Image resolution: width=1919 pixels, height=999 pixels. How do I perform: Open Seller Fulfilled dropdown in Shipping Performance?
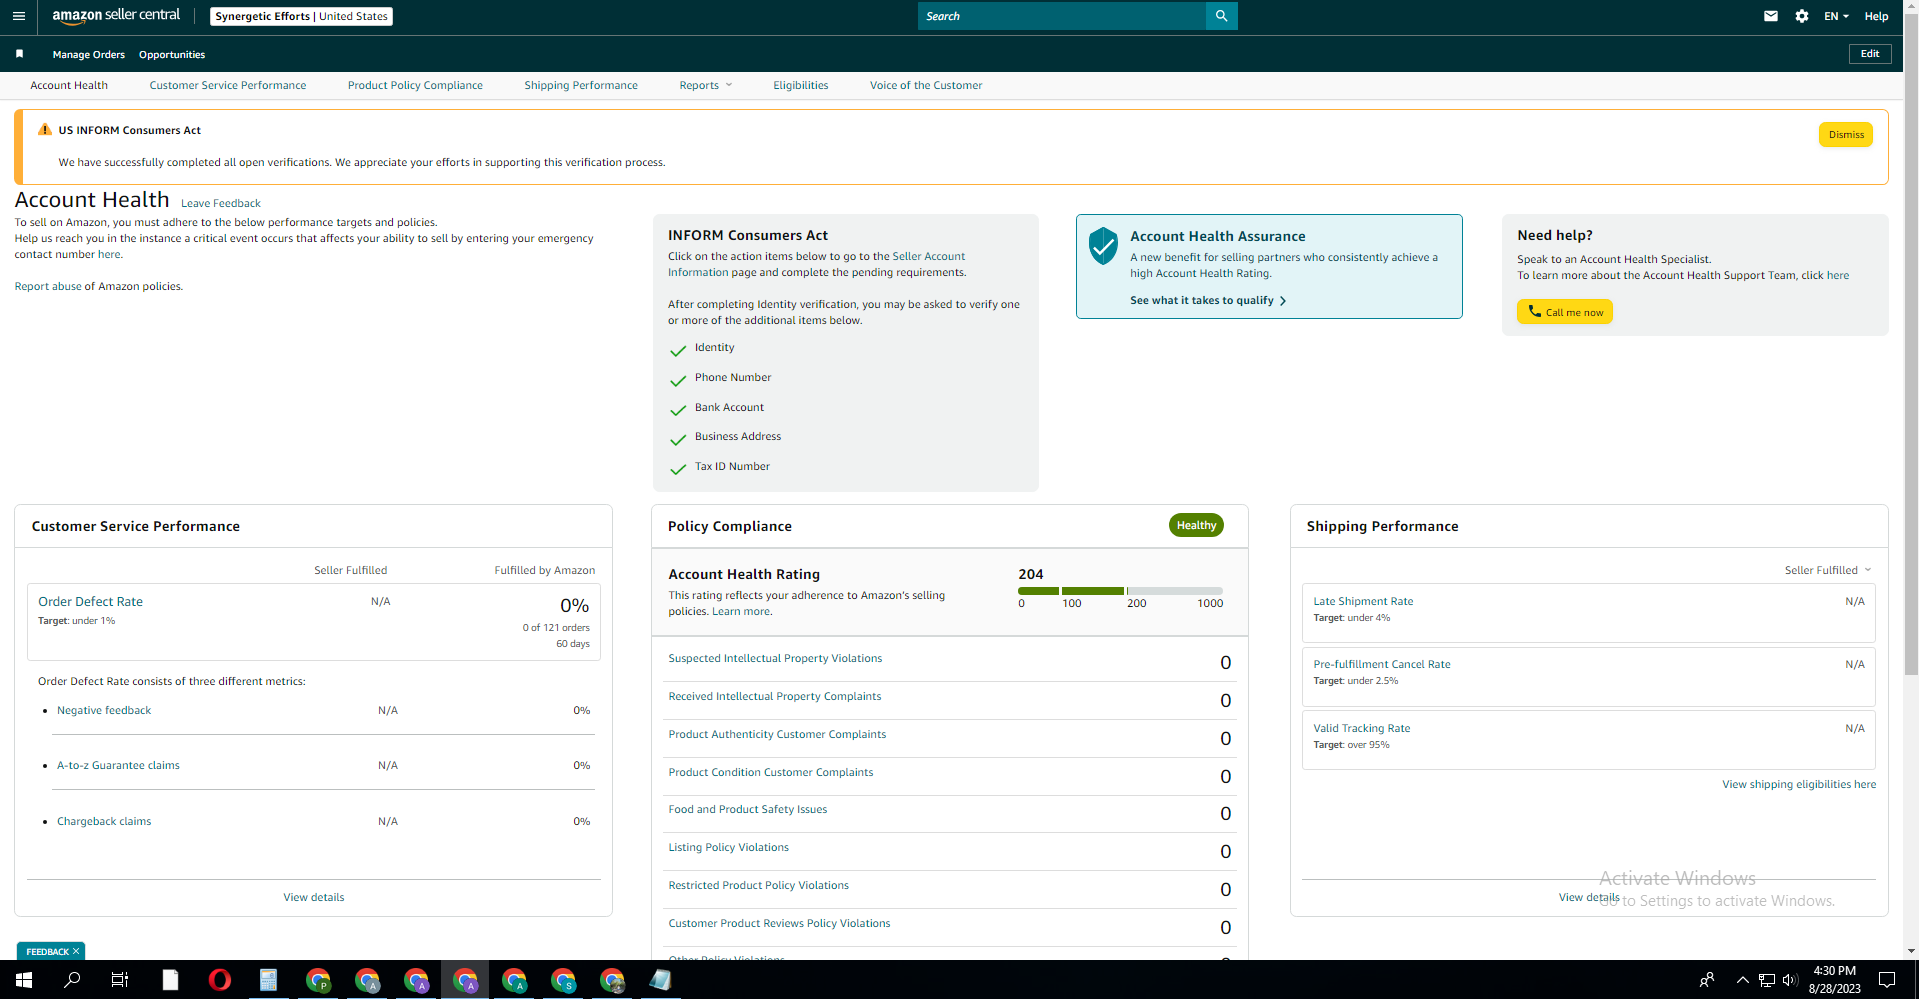pos(1828,570)
